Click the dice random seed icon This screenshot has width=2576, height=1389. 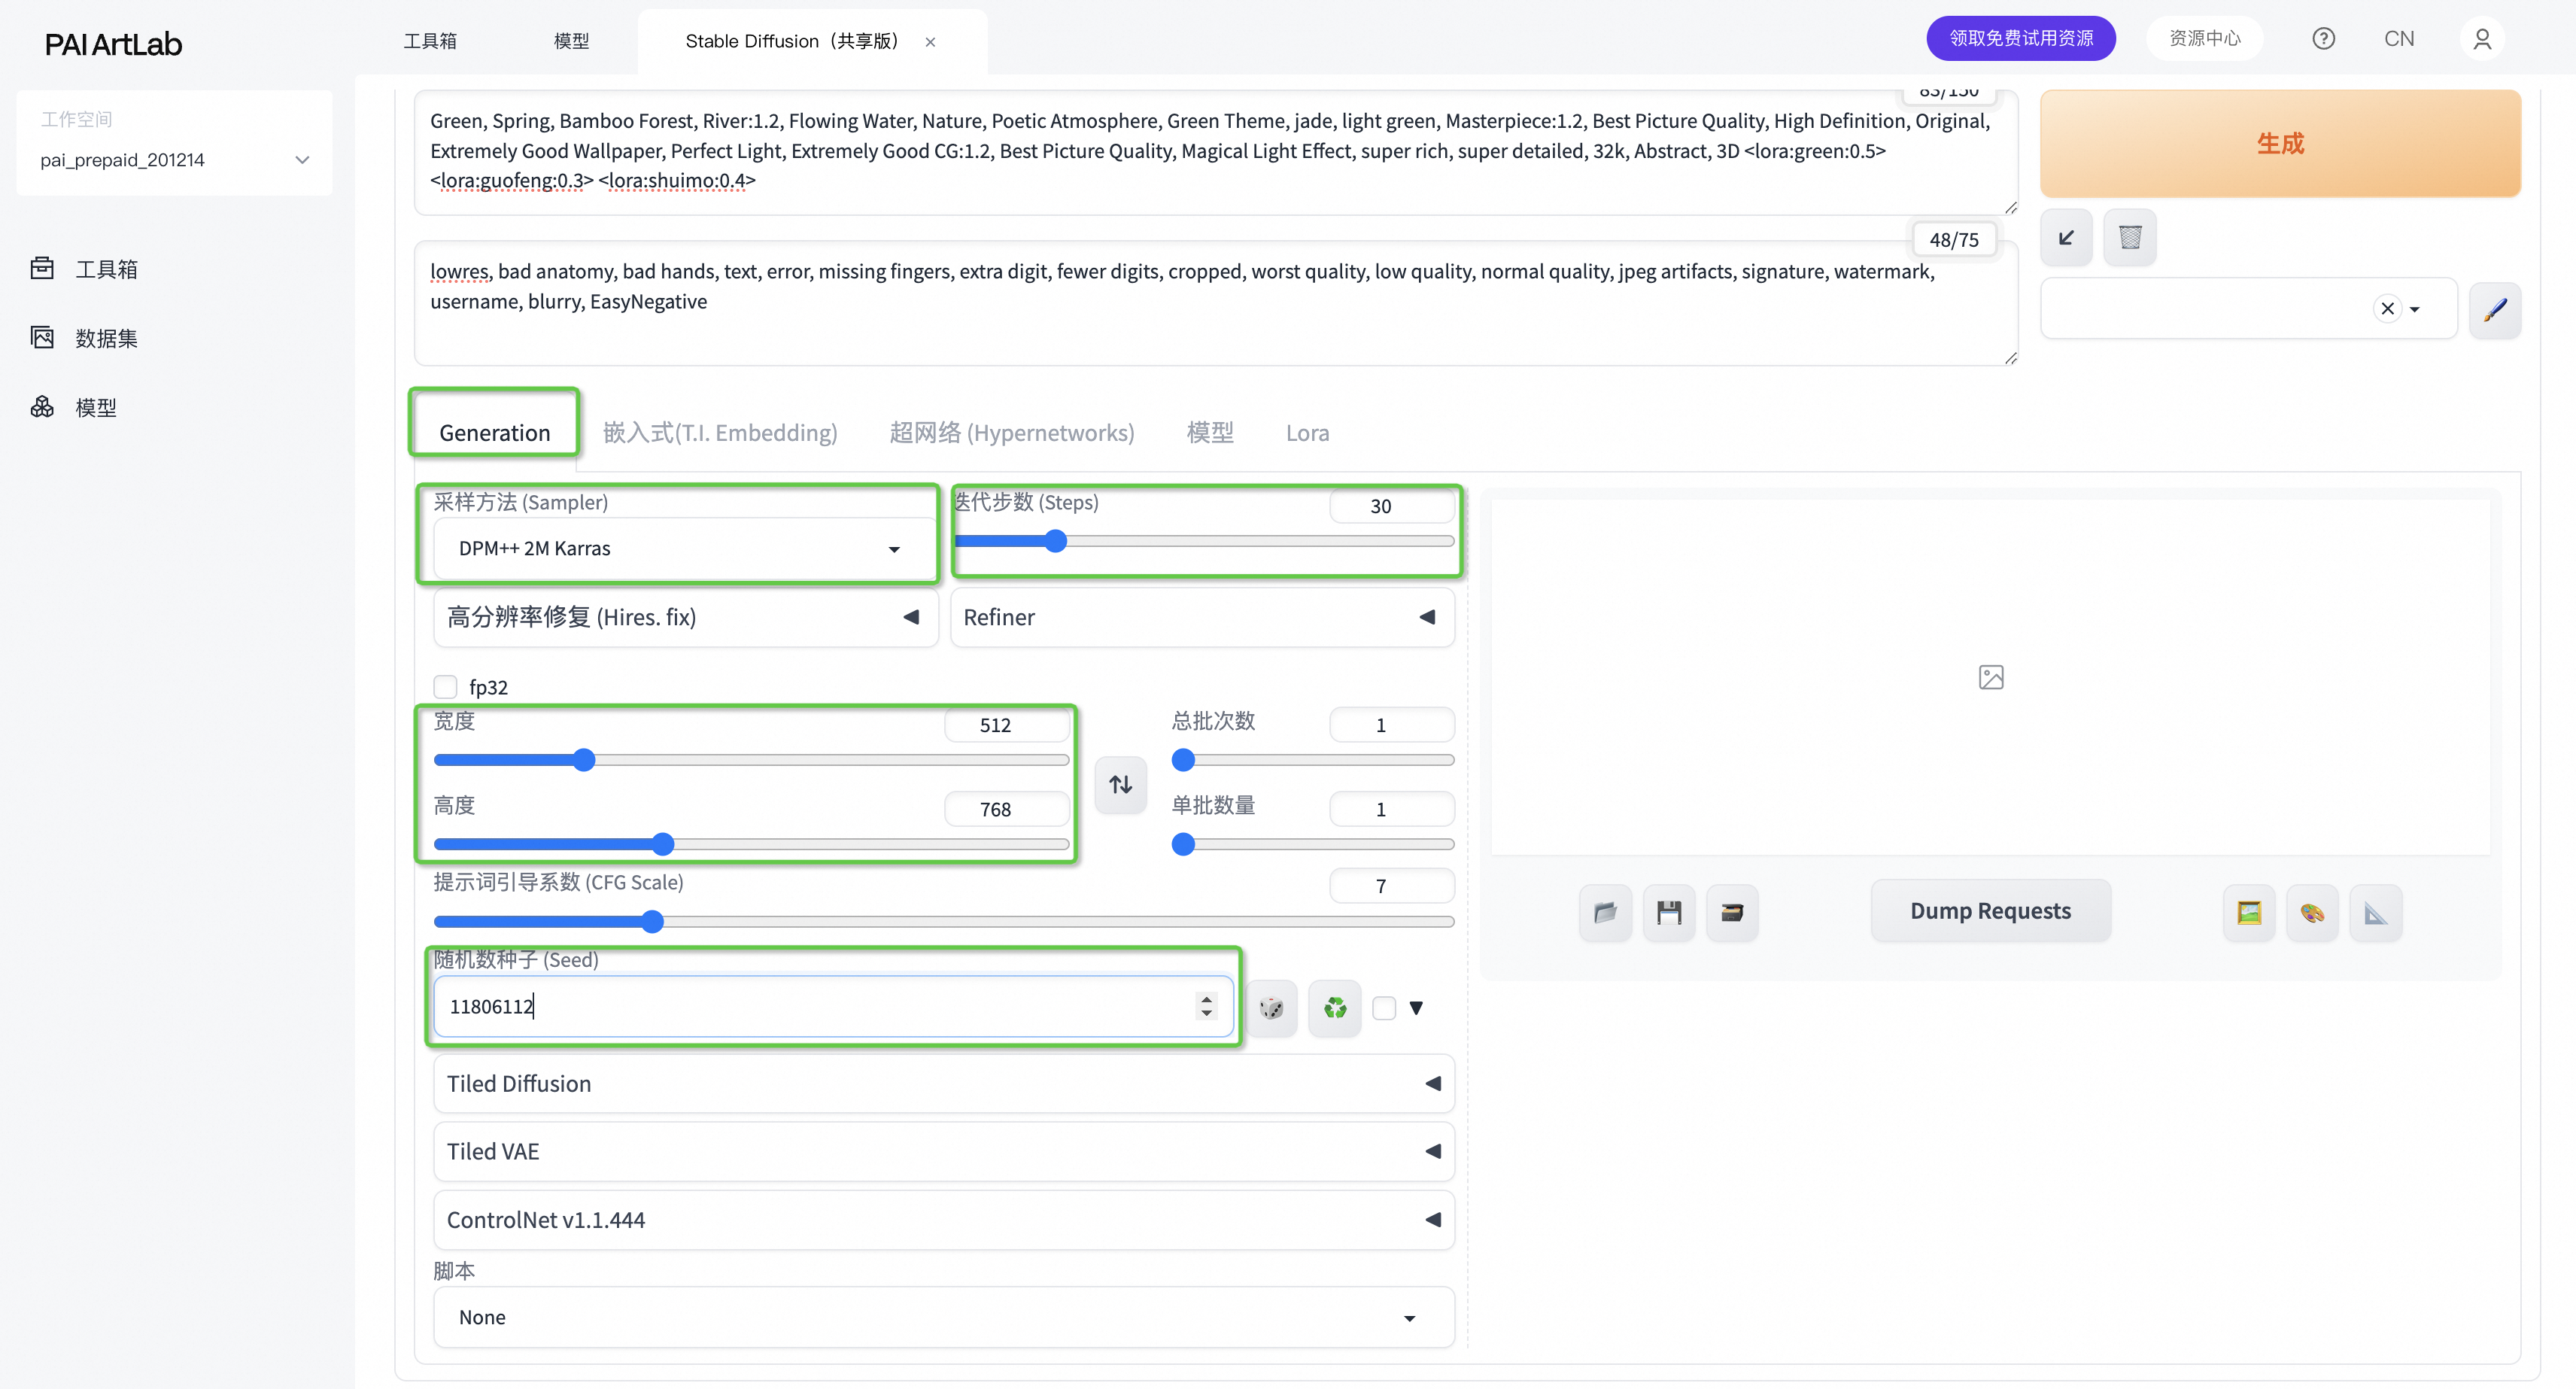coord(1271,1007)
